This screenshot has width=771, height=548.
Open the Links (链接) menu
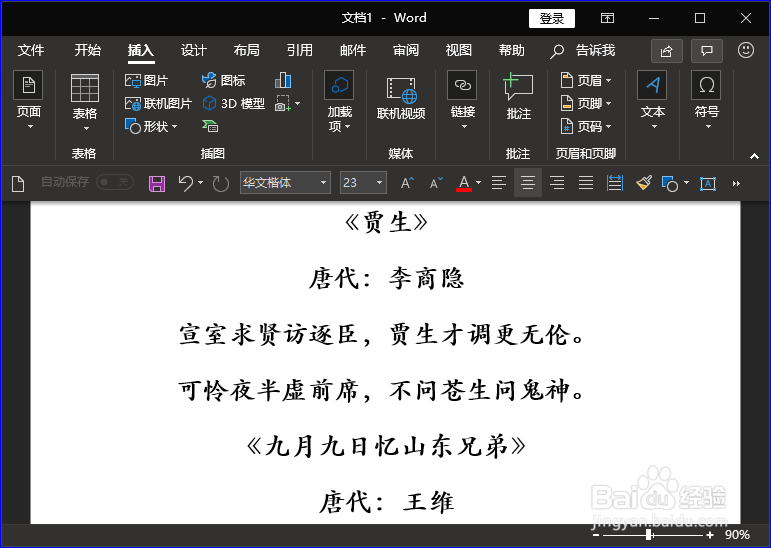462,101
